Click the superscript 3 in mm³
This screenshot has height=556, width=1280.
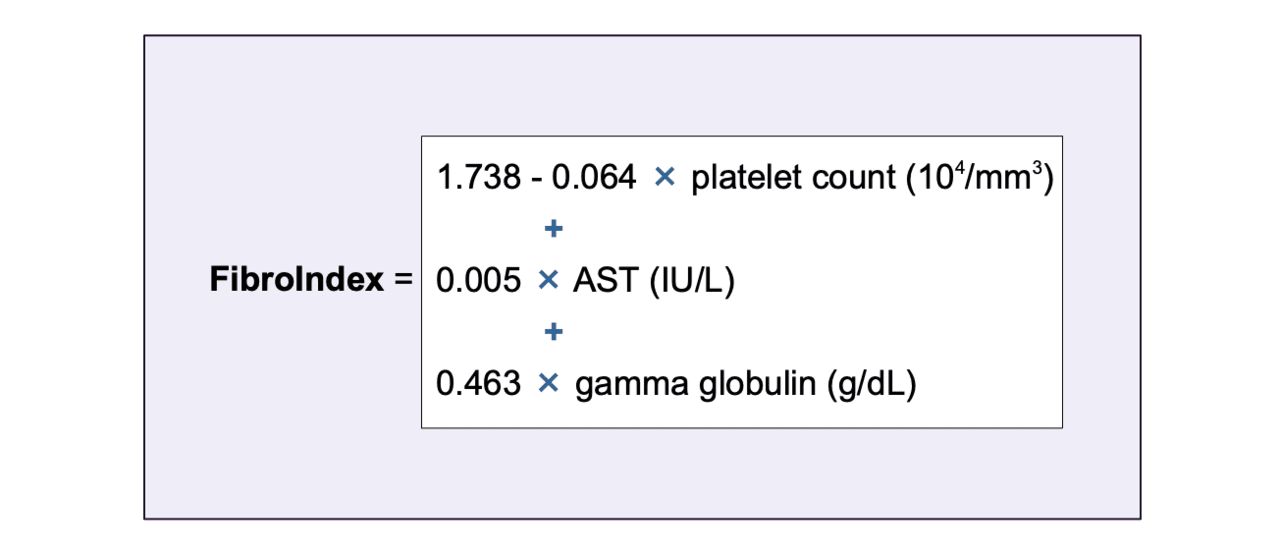coord(1039,169)
